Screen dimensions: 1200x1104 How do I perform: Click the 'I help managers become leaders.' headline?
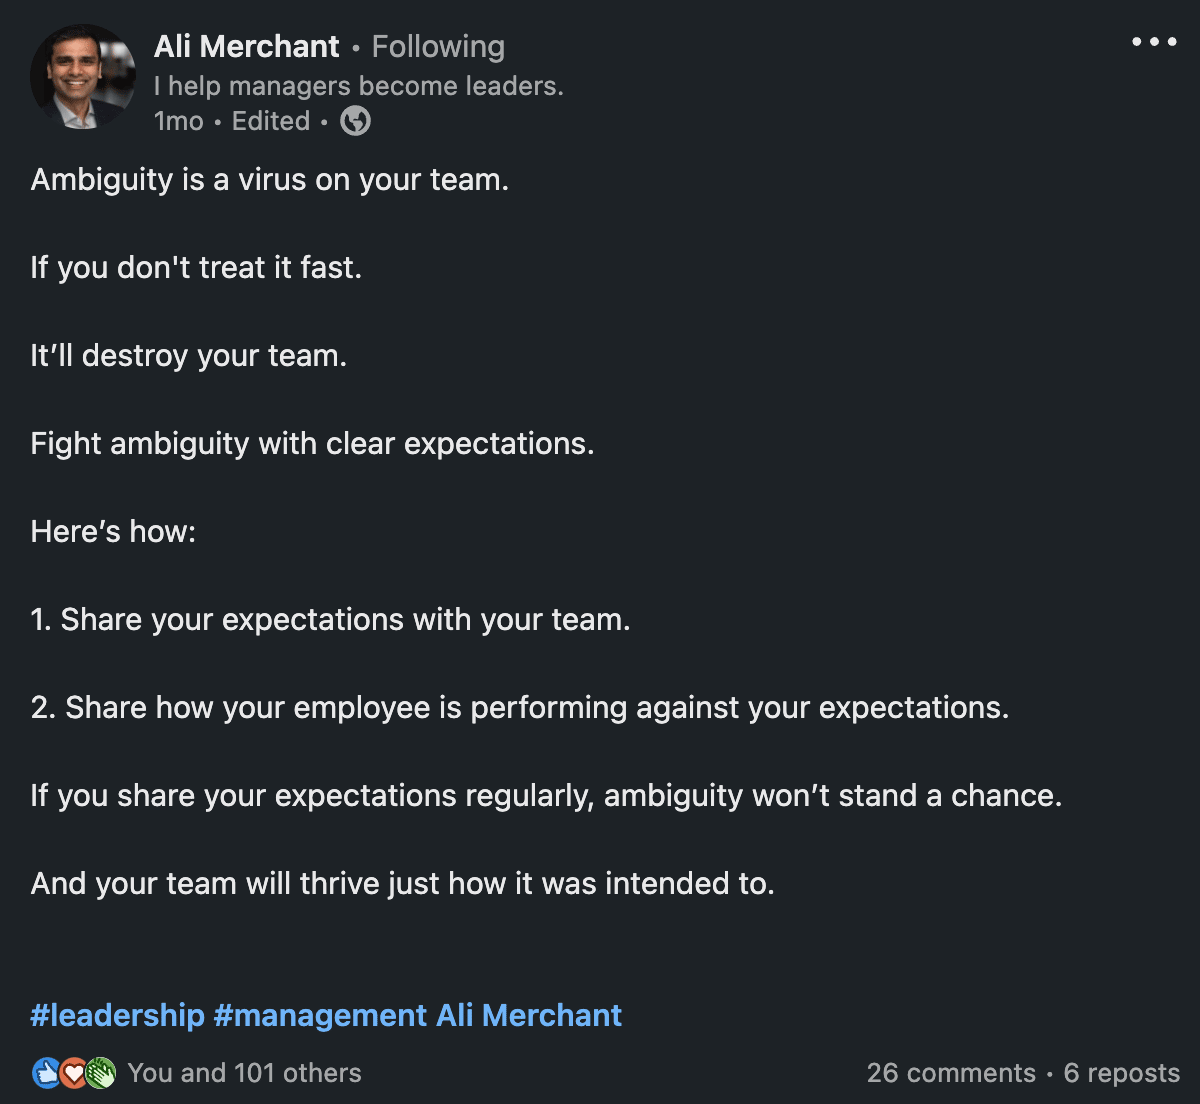(x=359, y=86)
